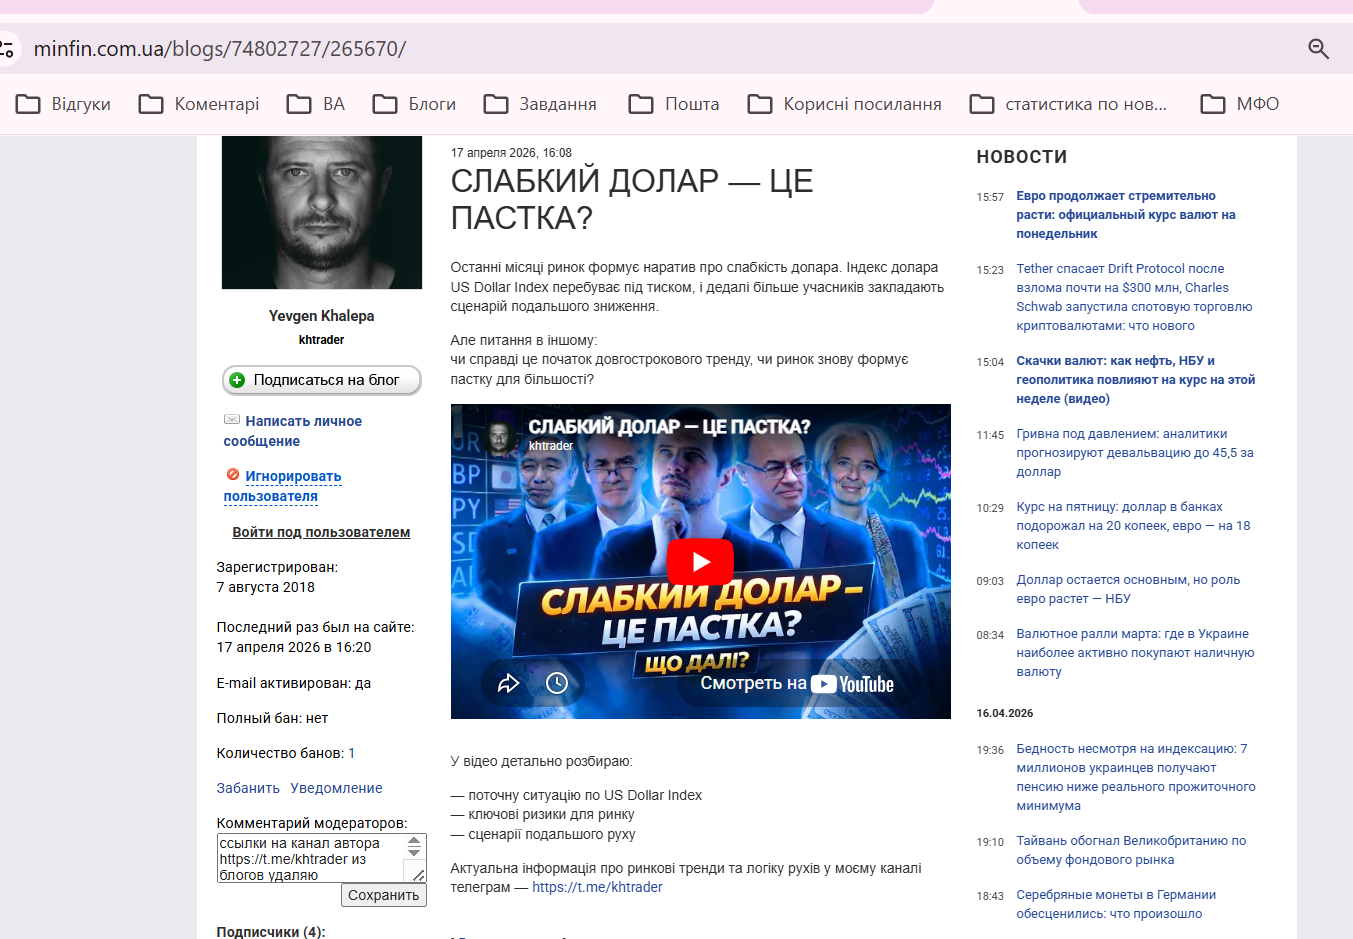Viewport: 1353px width, 939px height.
Task: Click the Подписчики (4) heading
Action: (271, 932)
